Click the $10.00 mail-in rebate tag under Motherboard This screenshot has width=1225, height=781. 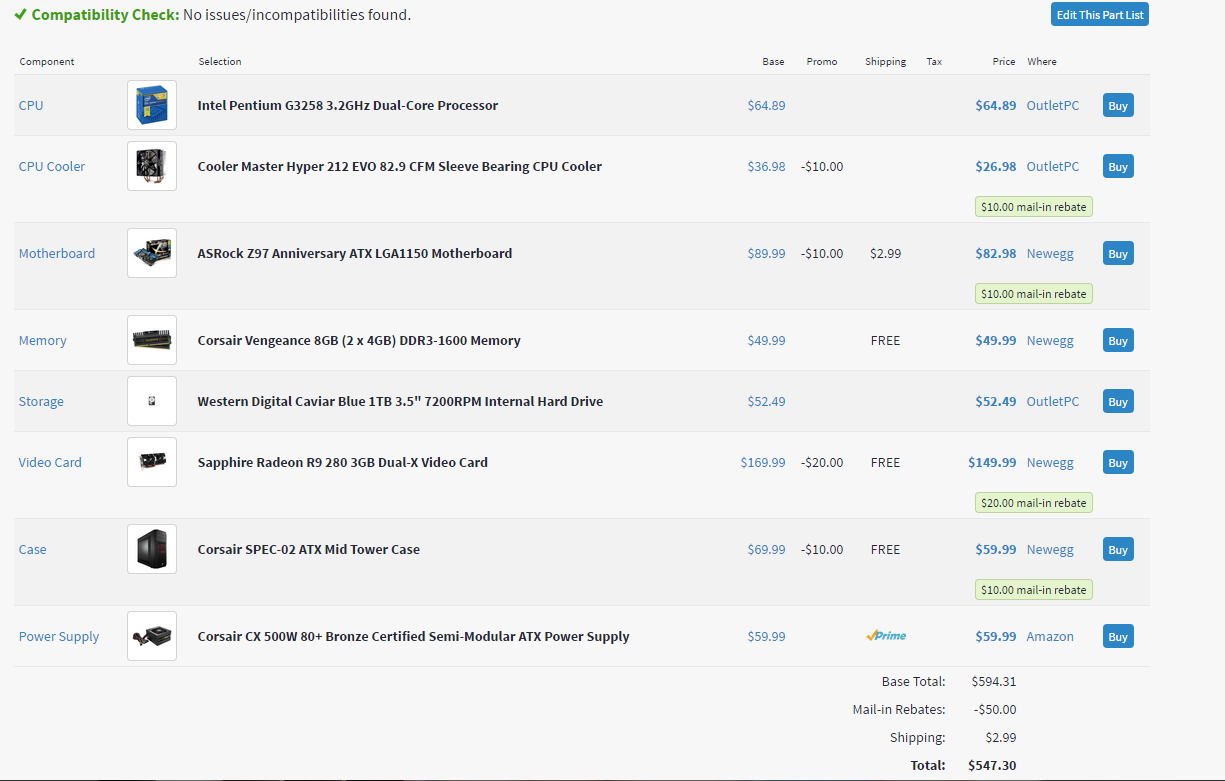[x=1034, y=294]
